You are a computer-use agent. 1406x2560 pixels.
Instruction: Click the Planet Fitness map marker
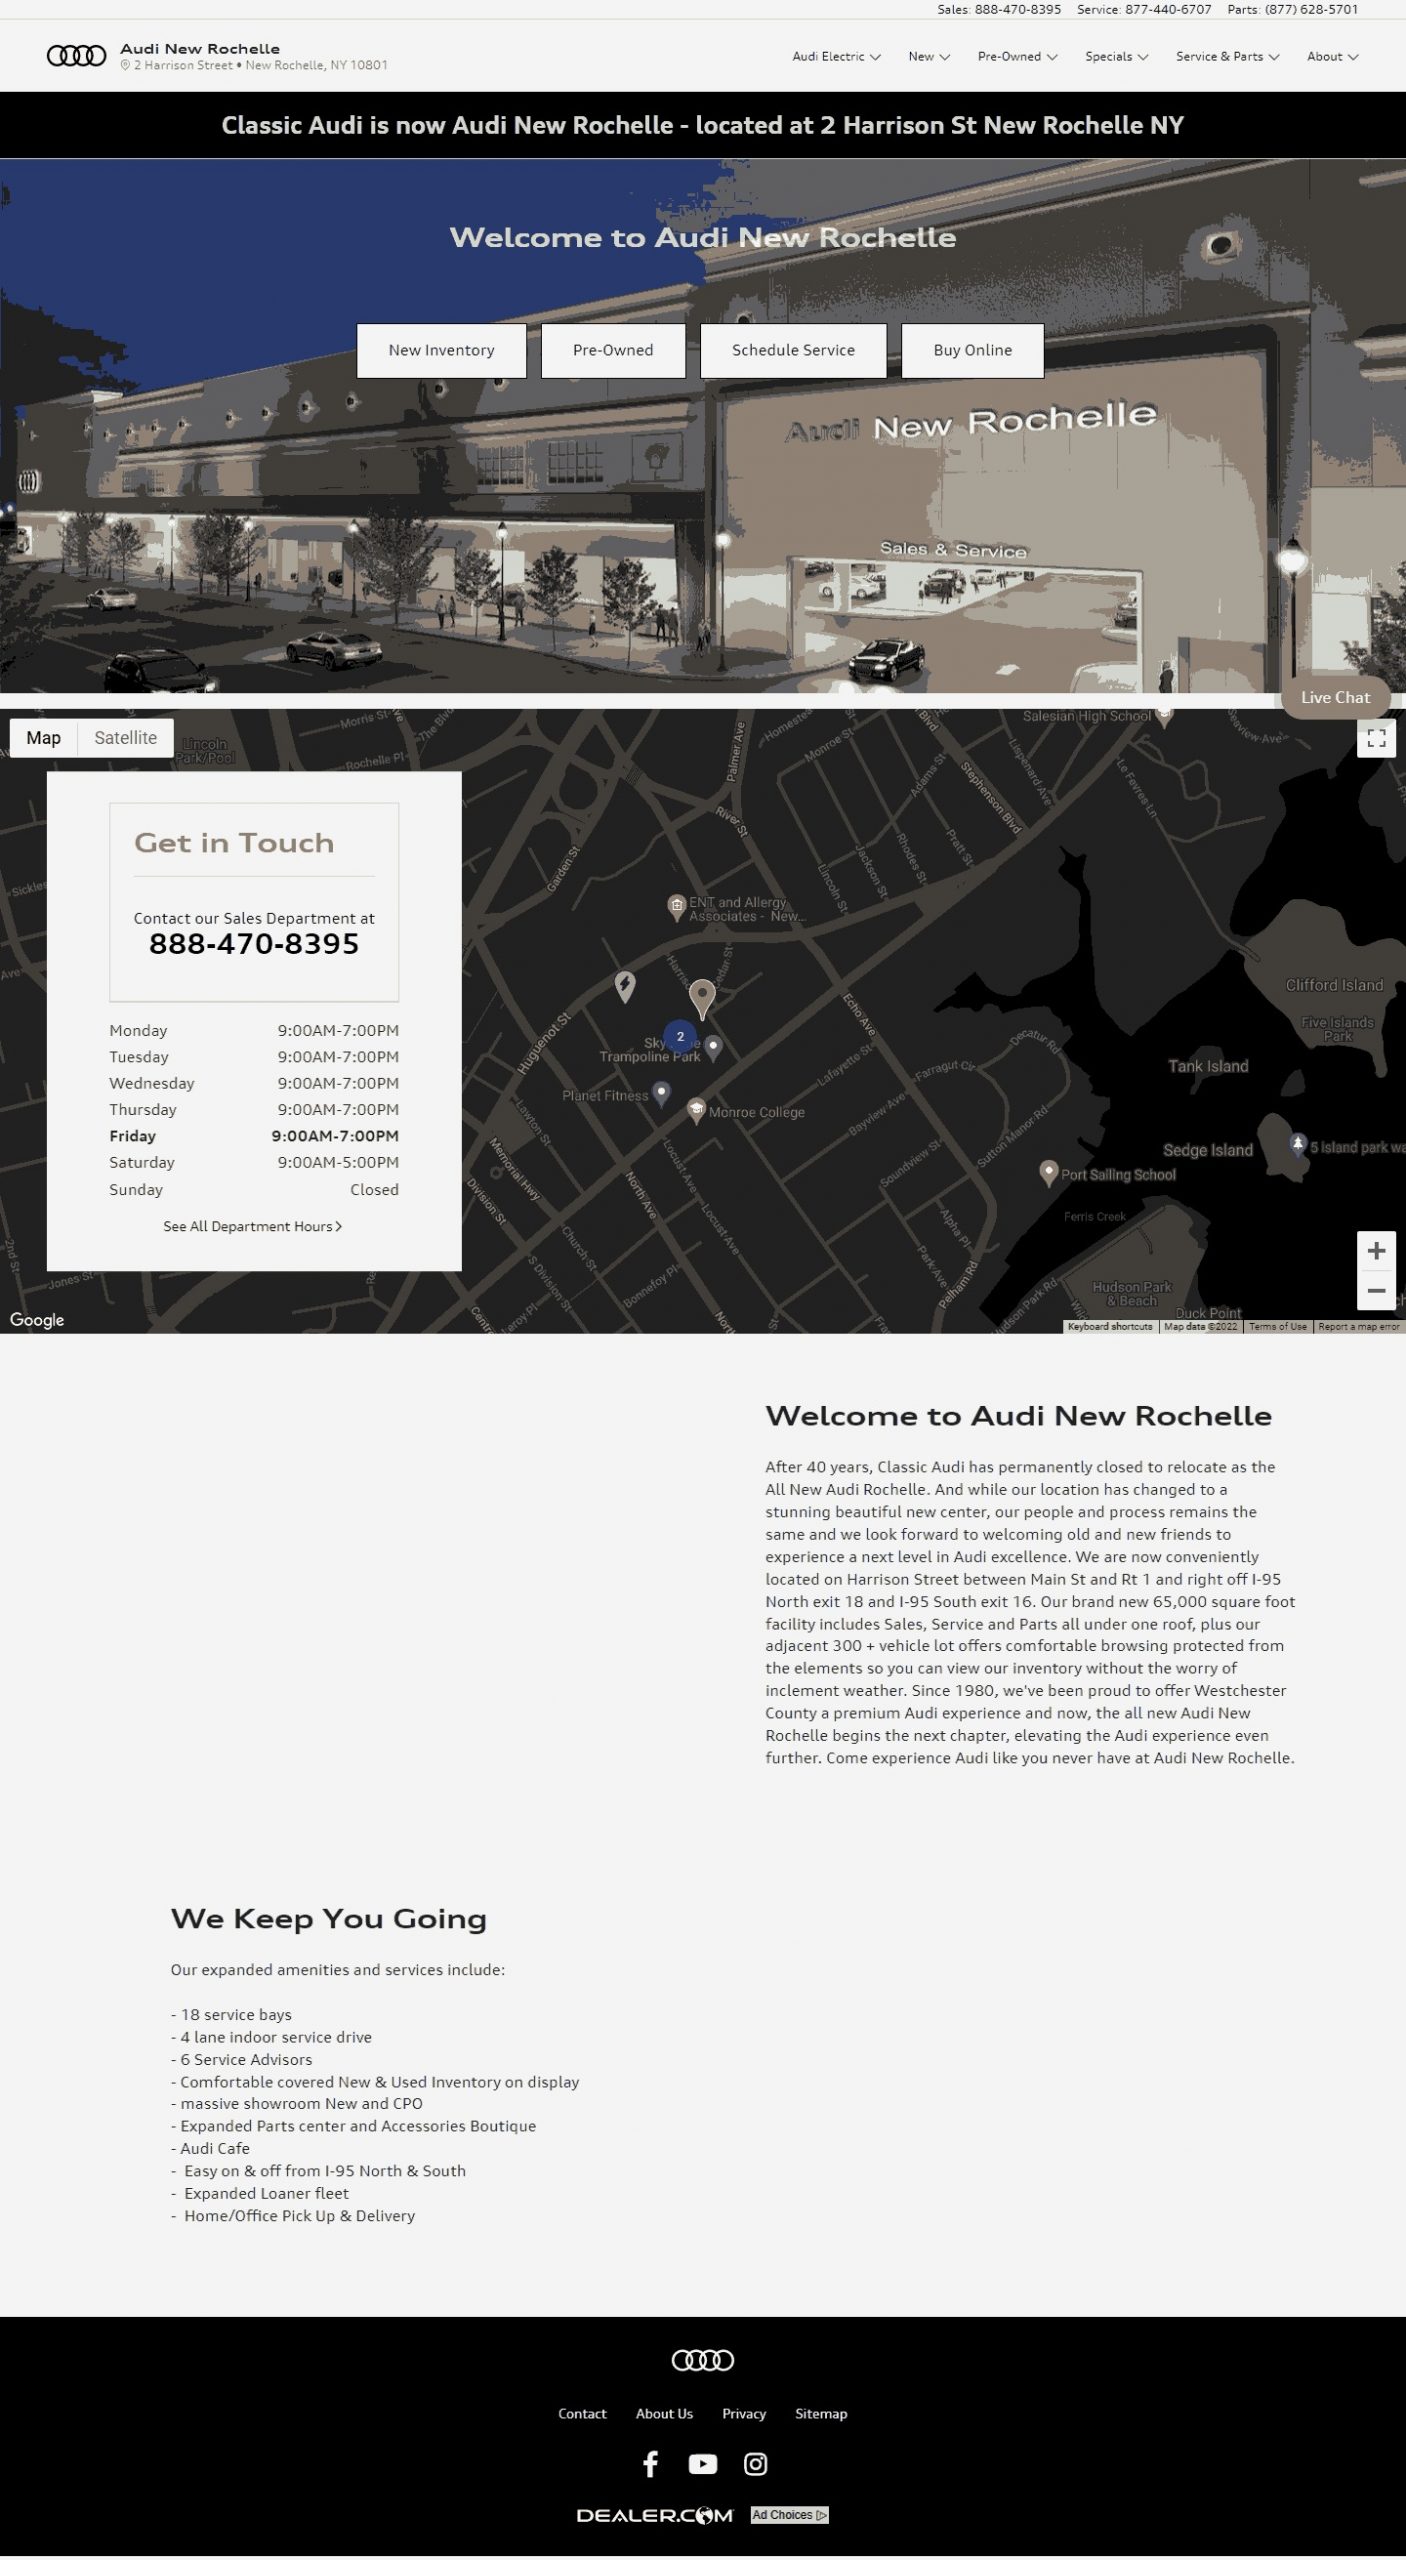[x=661, y=1093]
